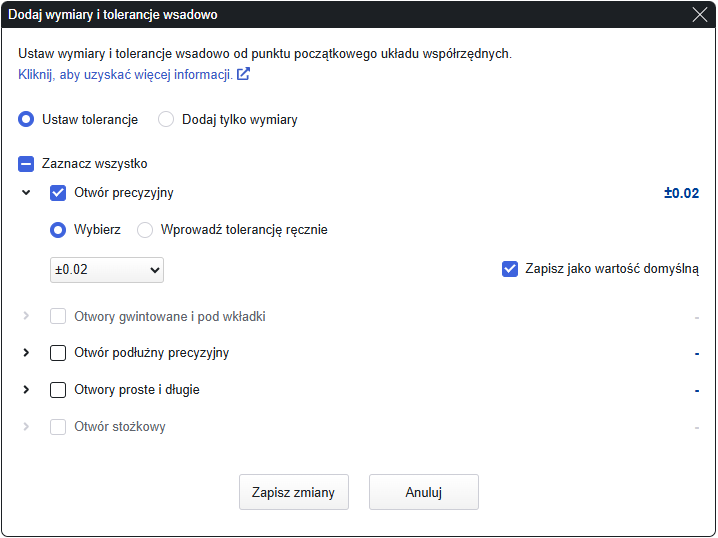Expand the 'Otwór stożkowy' section

click(x=26, y=426)
